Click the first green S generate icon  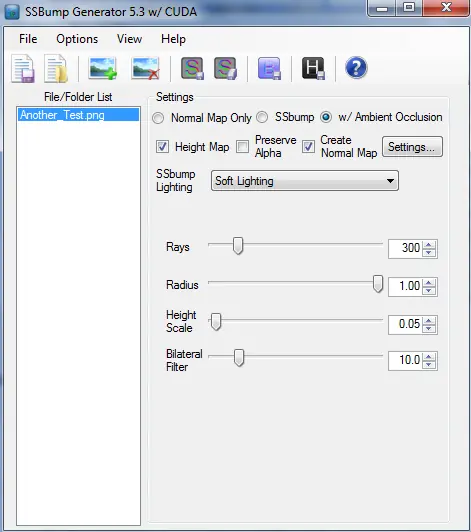coord(192,69)
